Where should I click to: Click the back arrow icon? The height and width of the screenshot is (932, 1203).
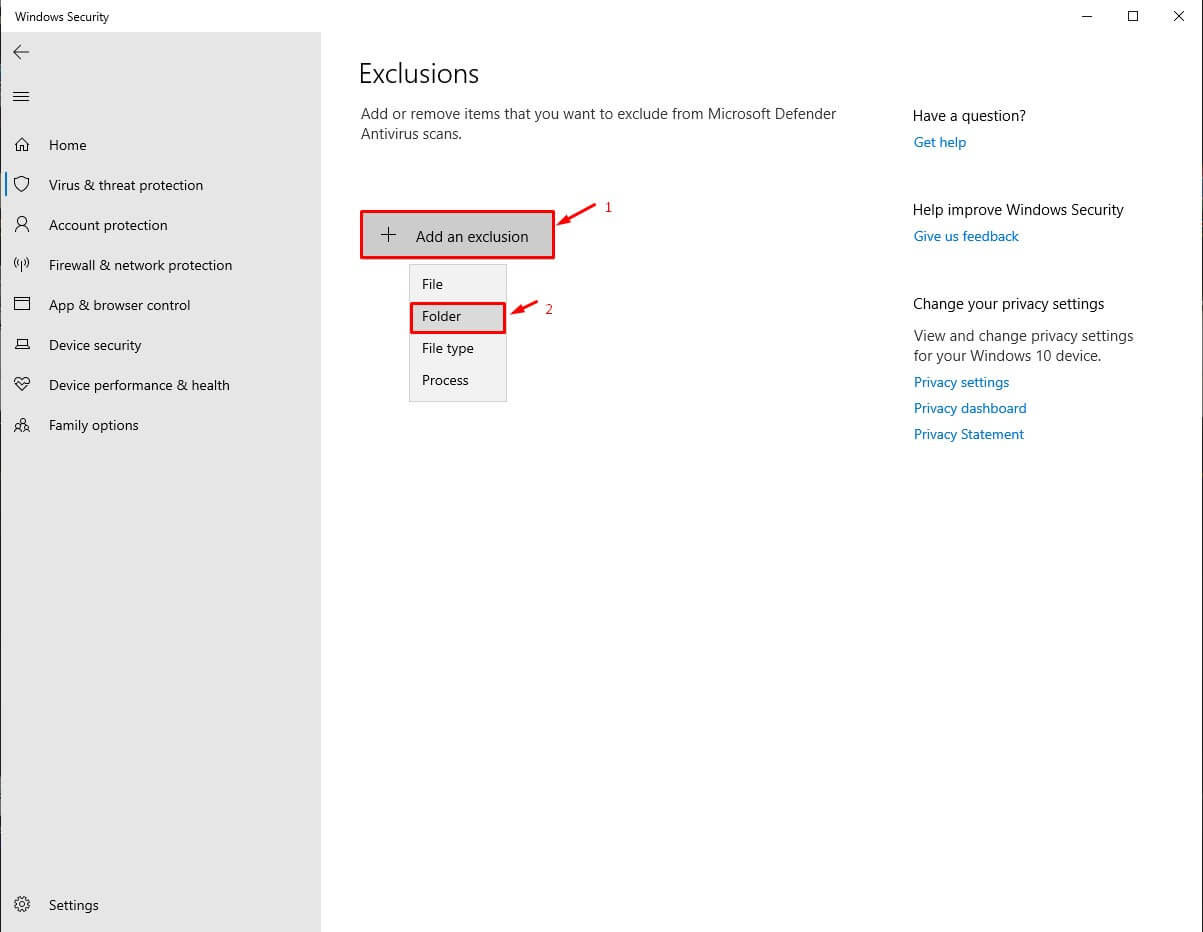(x=21, y=52)
